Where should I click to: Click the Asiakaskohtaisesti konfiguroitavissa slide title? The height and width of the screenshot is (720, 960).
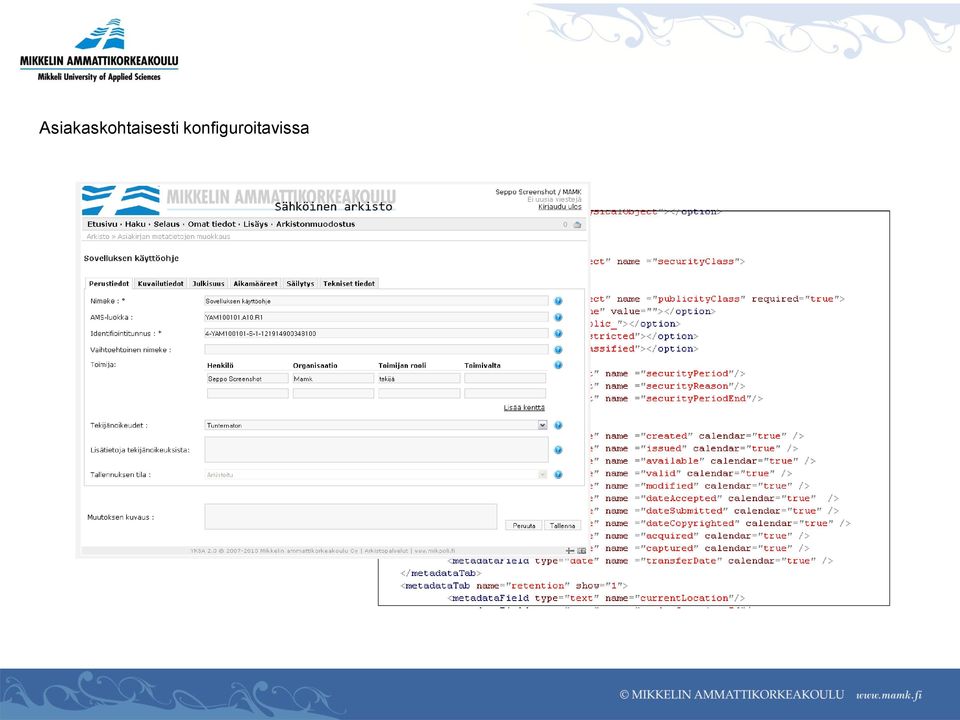[174, 128]
